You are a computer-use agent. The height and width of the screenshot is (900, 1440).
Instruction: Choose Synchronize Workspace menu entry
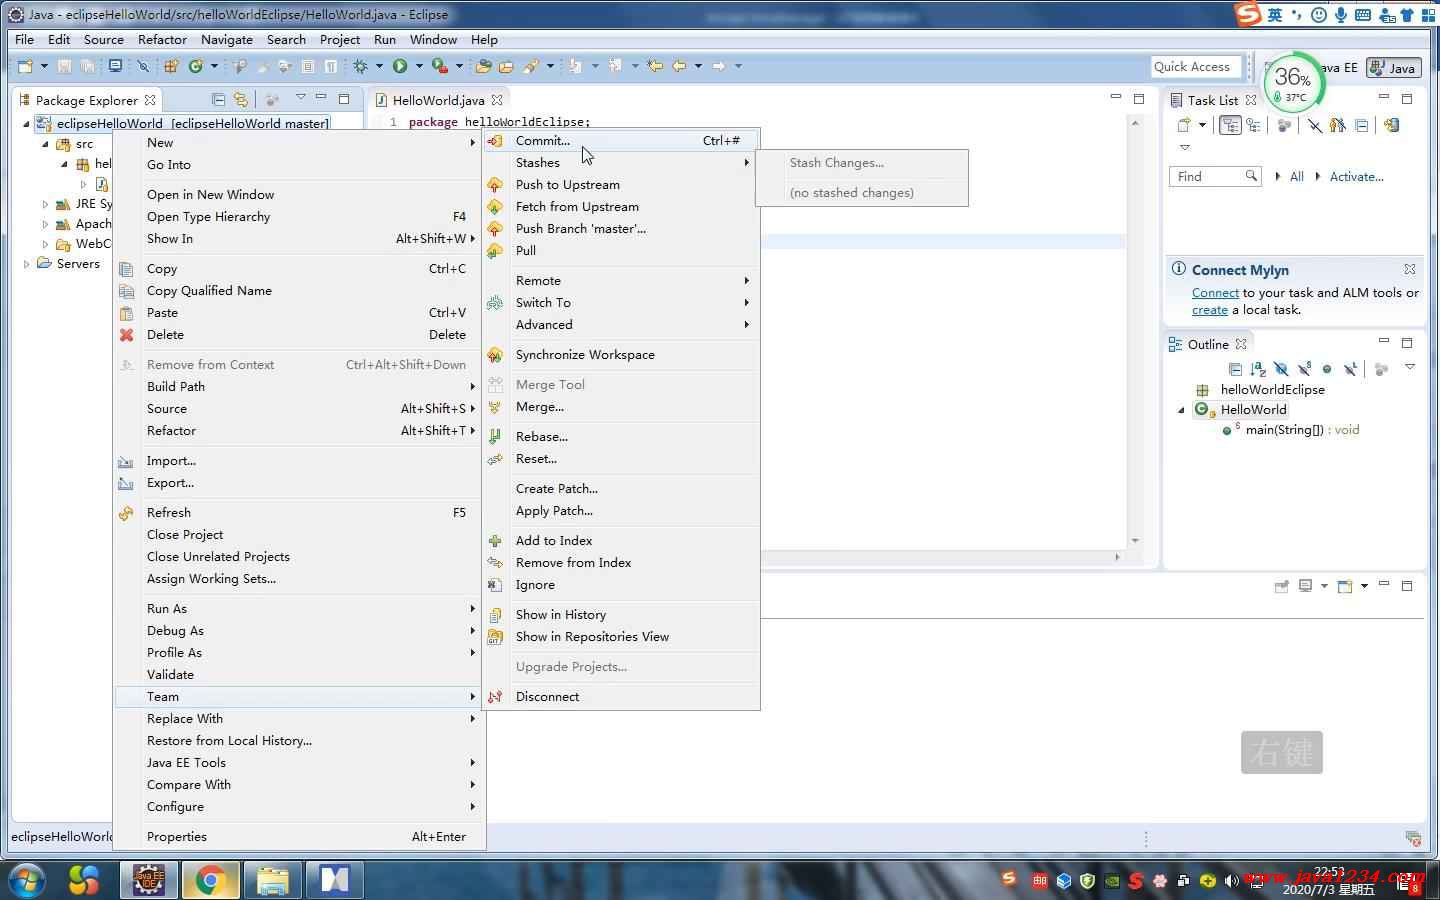[x=621, y=355]
